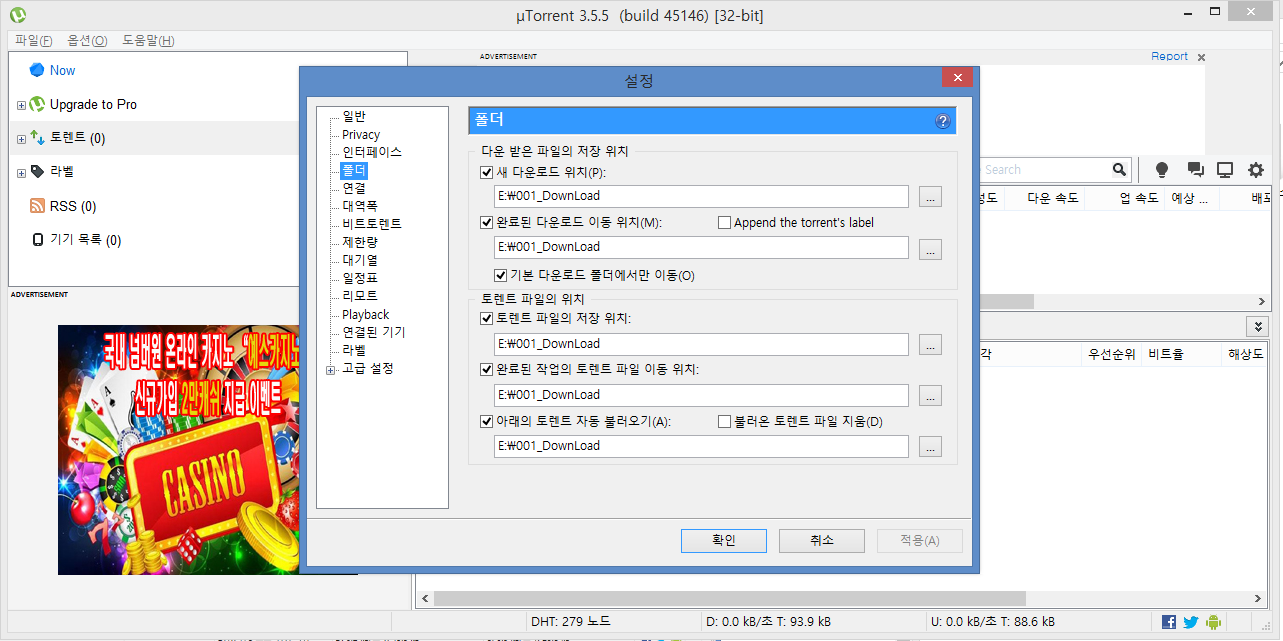Click the 라벨 tag icon
Screen dimensions: 1283x641
pos(37,172)
